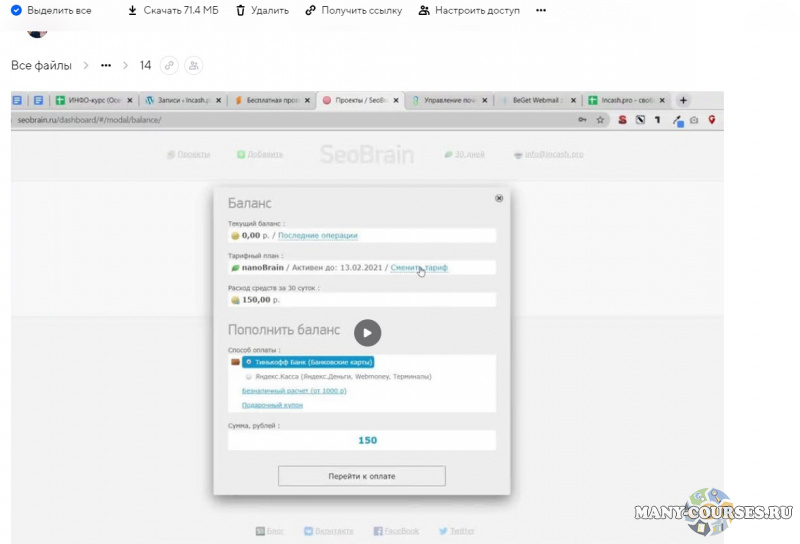Toggle the 'Выделить все' checkbox
The image size is (800, 544).
click(16, 10)
